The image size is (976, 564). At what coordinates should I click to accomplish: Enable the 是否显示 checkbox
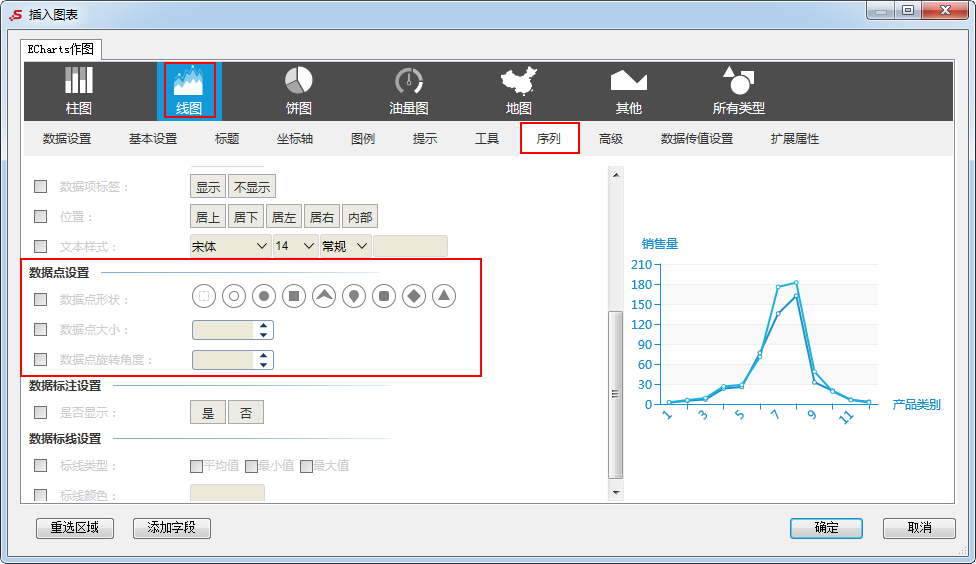coord(40,412)
